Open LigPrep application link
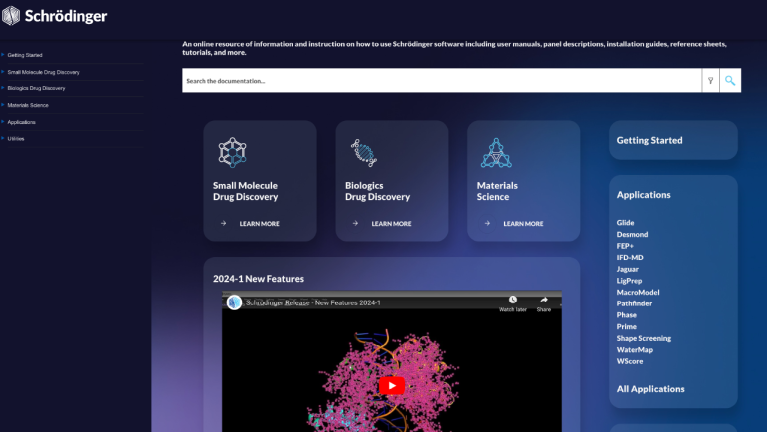Image resolution: width=767 pixels, height=432 pixels. (x=629, y=281)
